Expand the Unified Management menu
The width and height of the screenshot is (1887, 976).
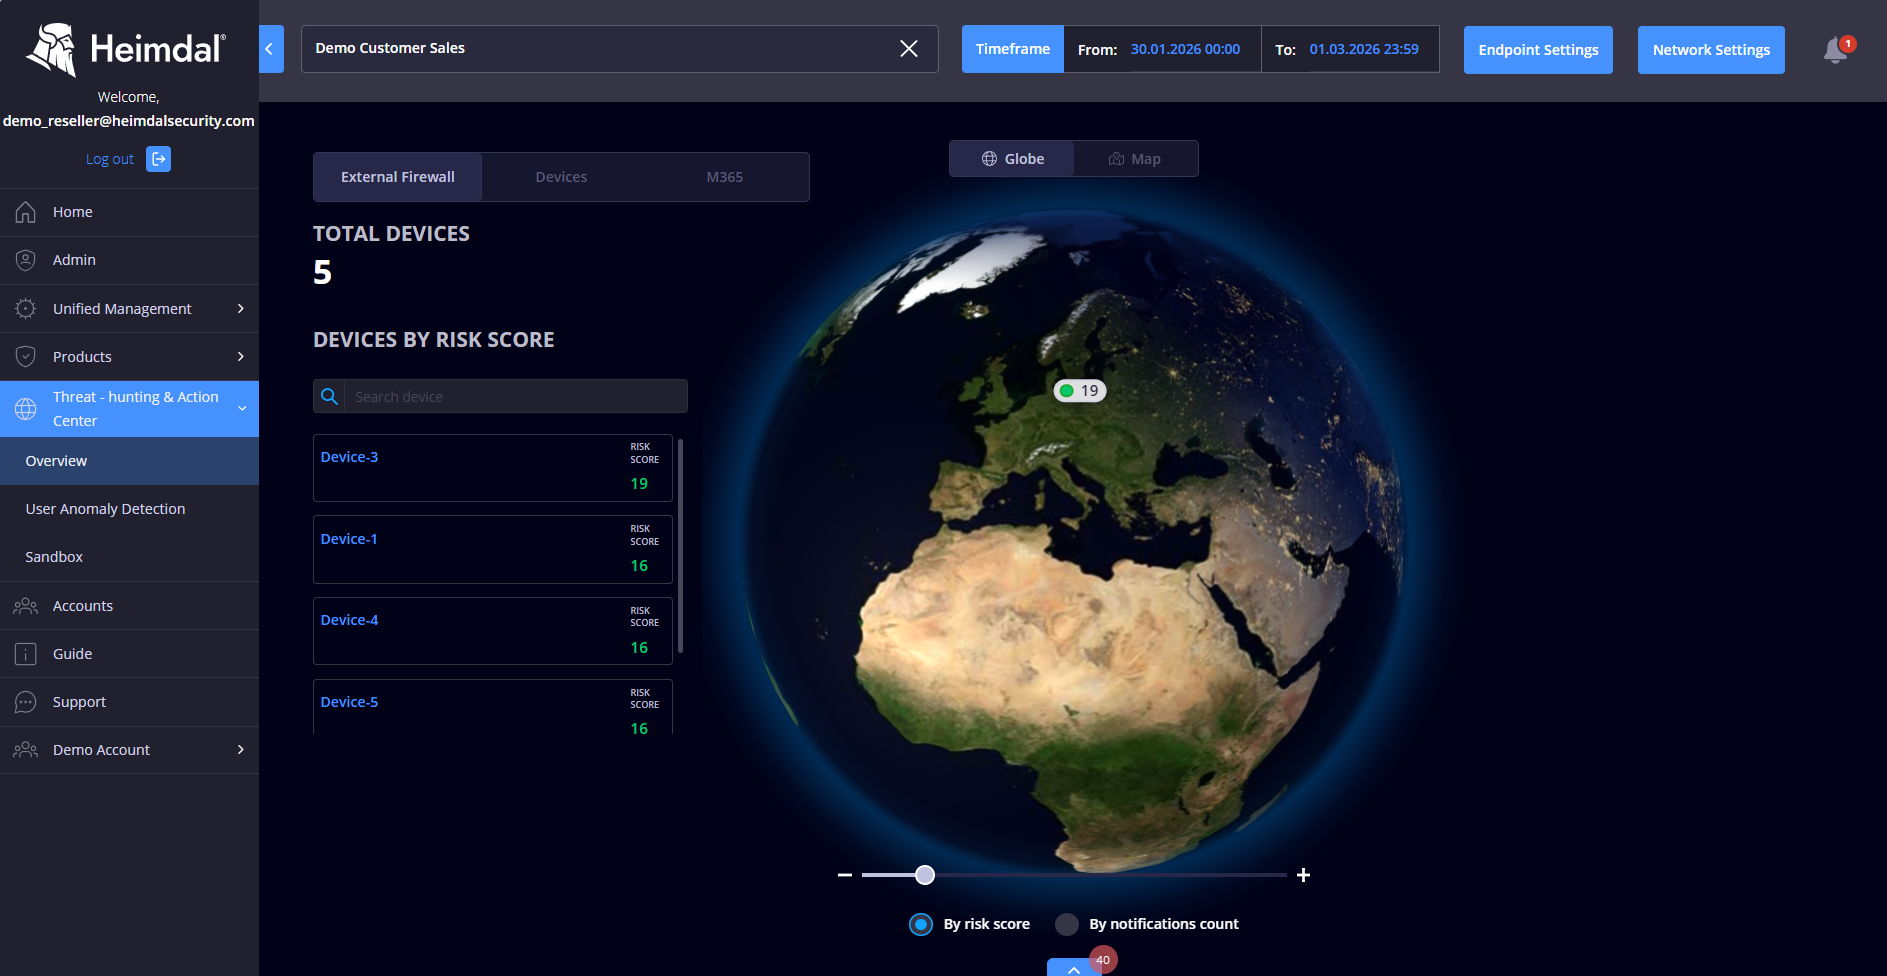tap(241, 309)
